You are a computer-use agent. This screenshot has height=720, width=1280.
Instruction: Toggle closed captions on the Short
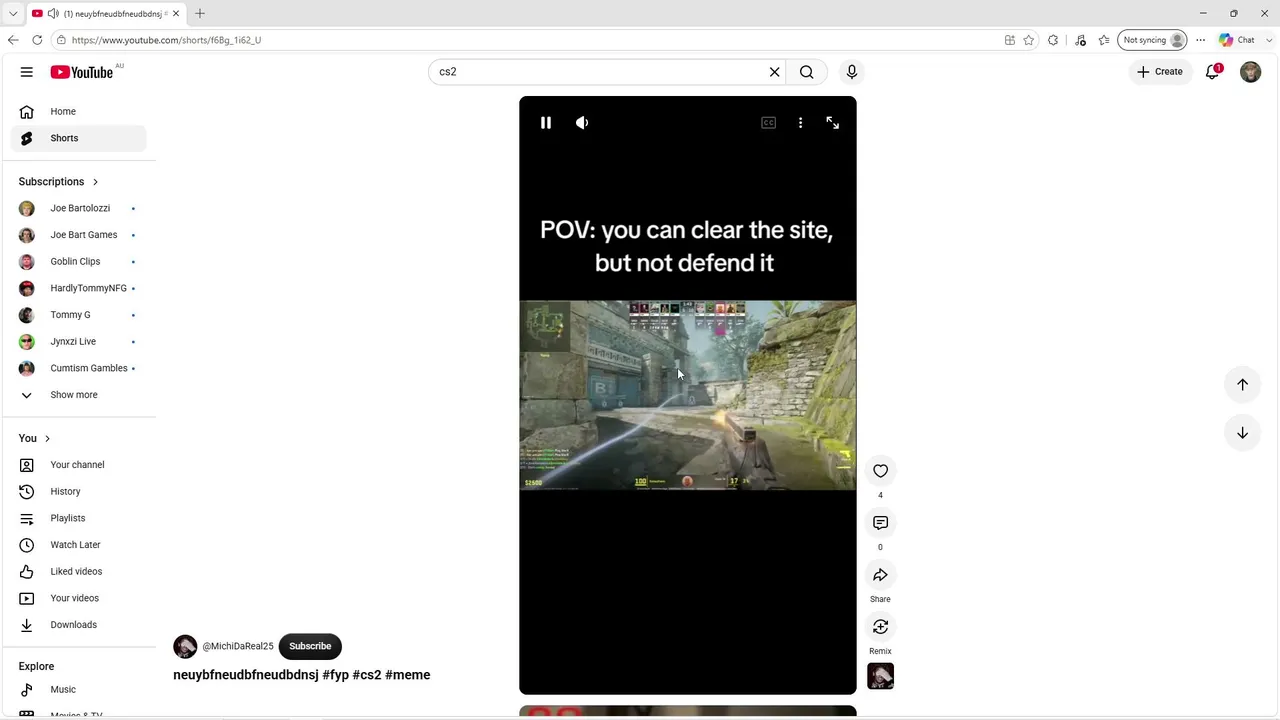[768, 123]
